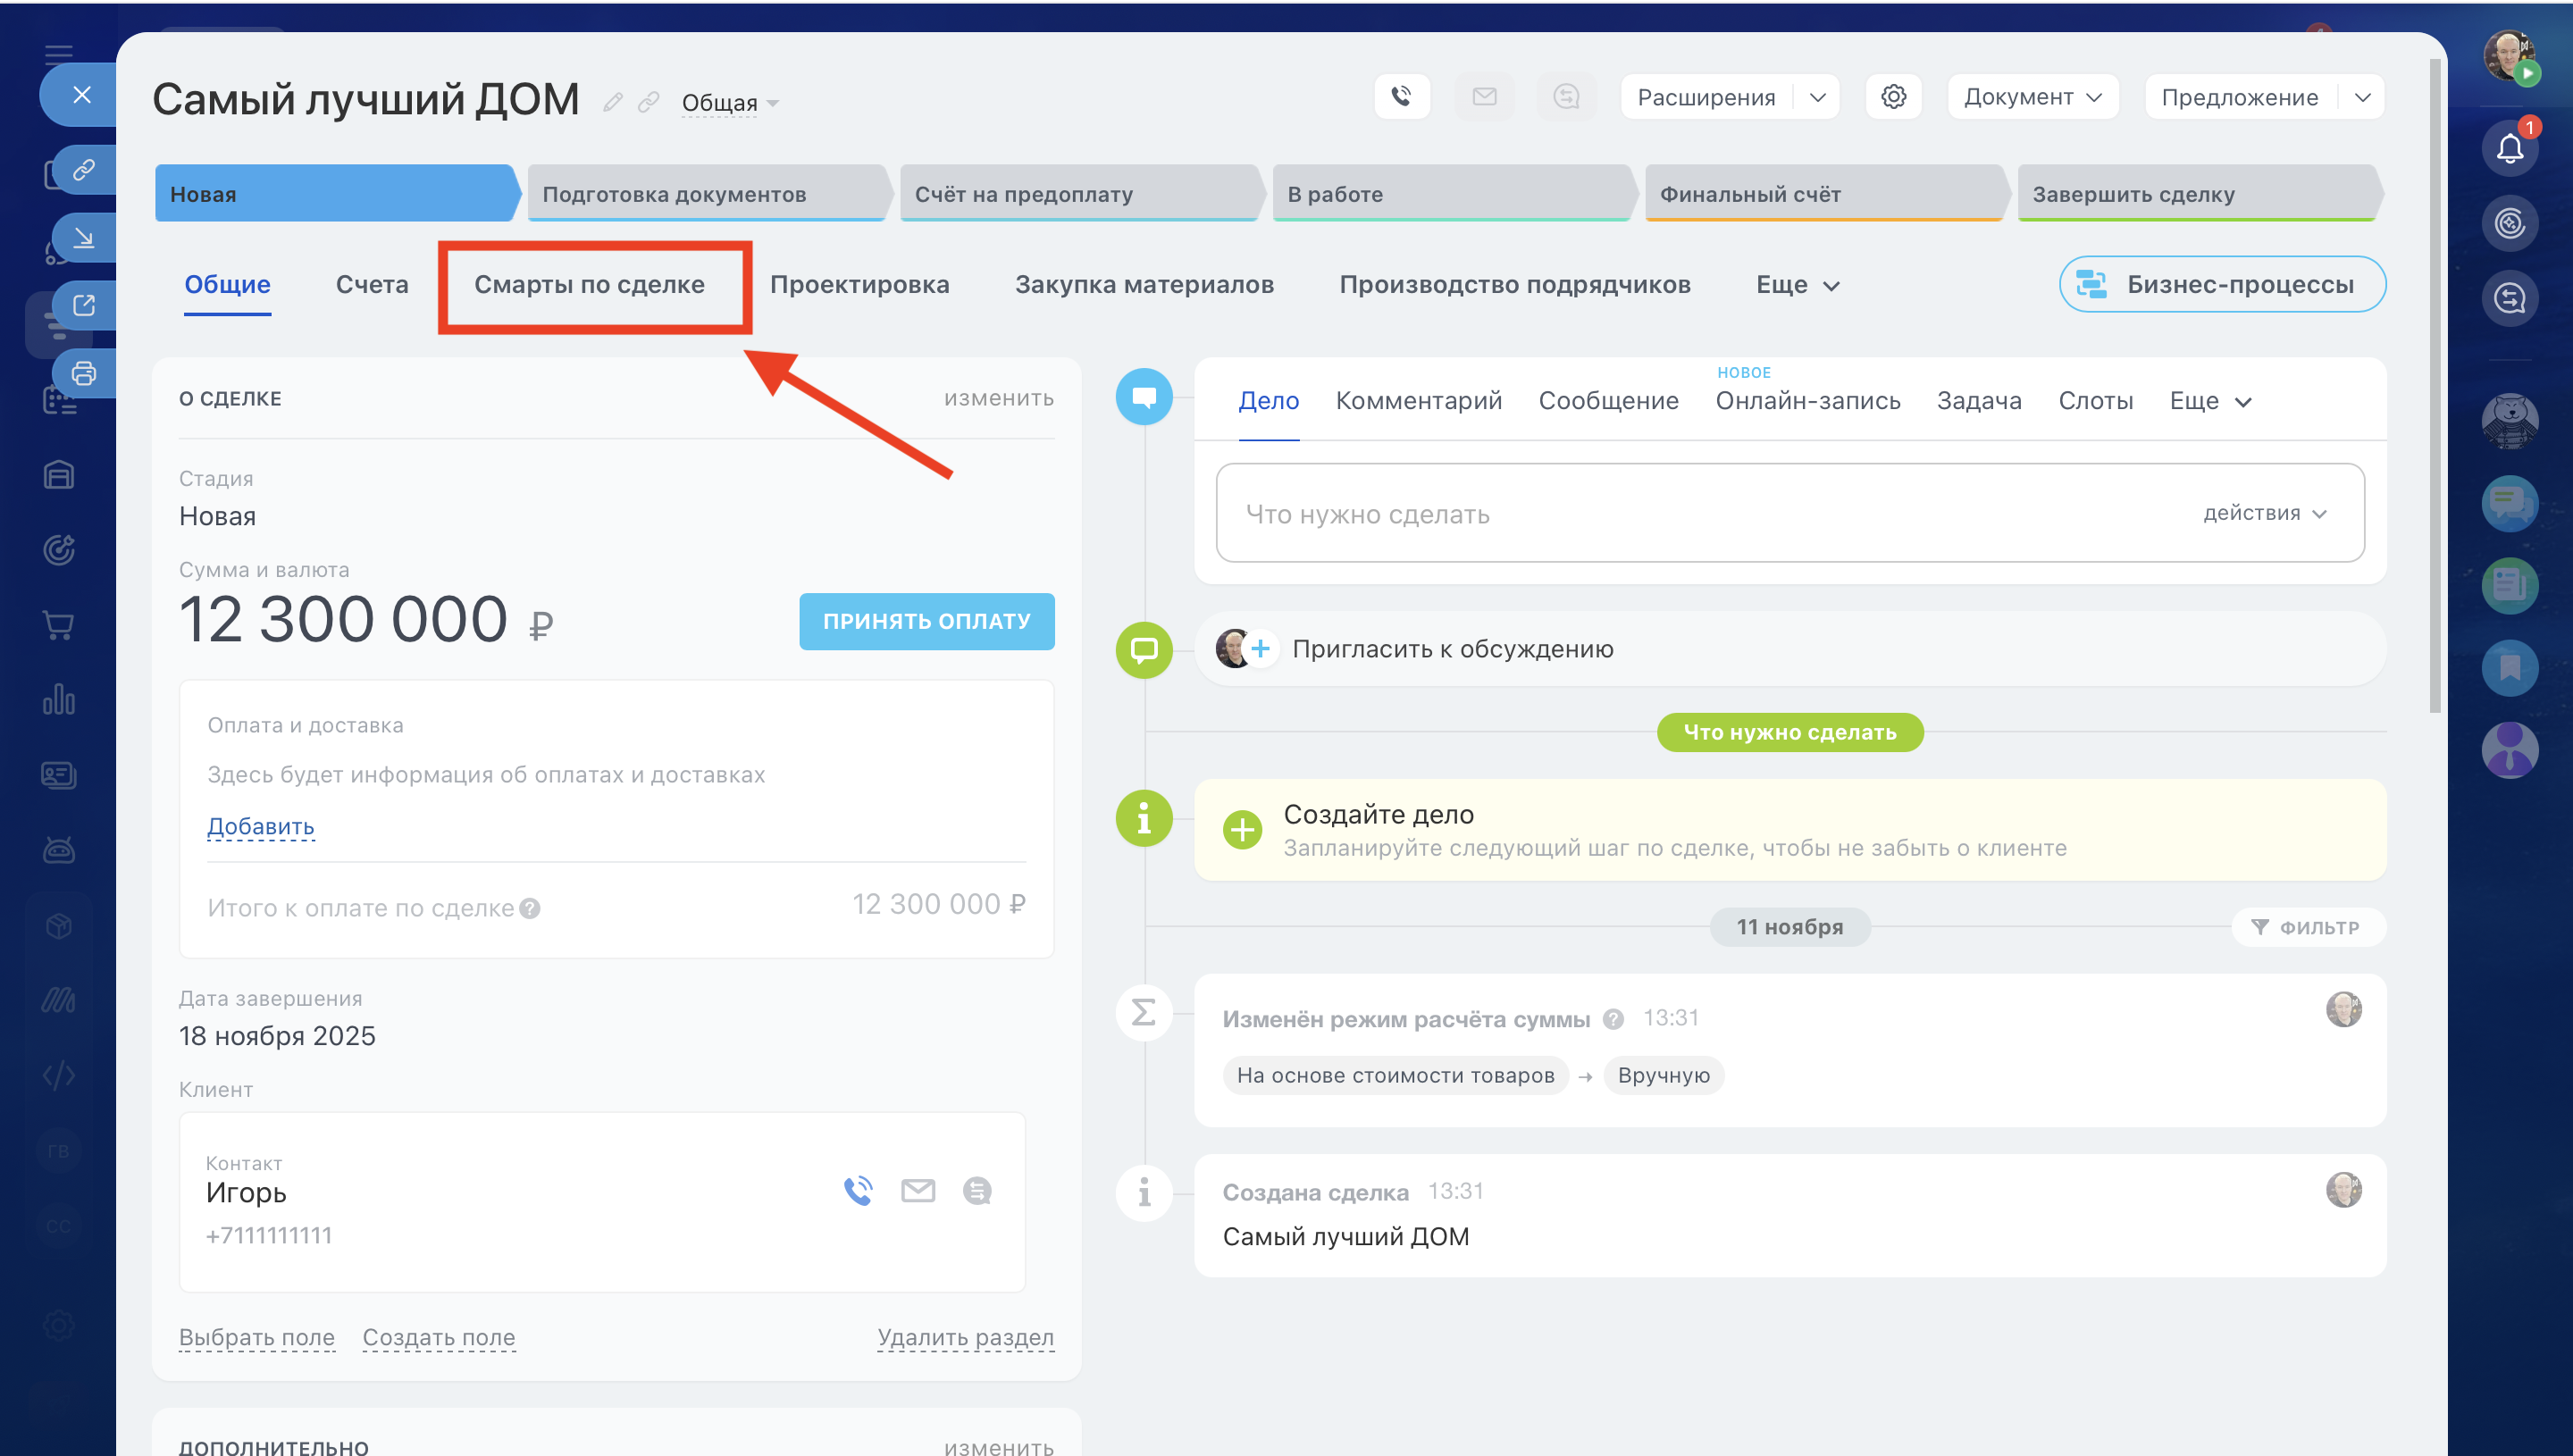The height and width of the screenshot is (1456, 2573).
Task: Click the print icon on left panel
Action: coord(84,374)
